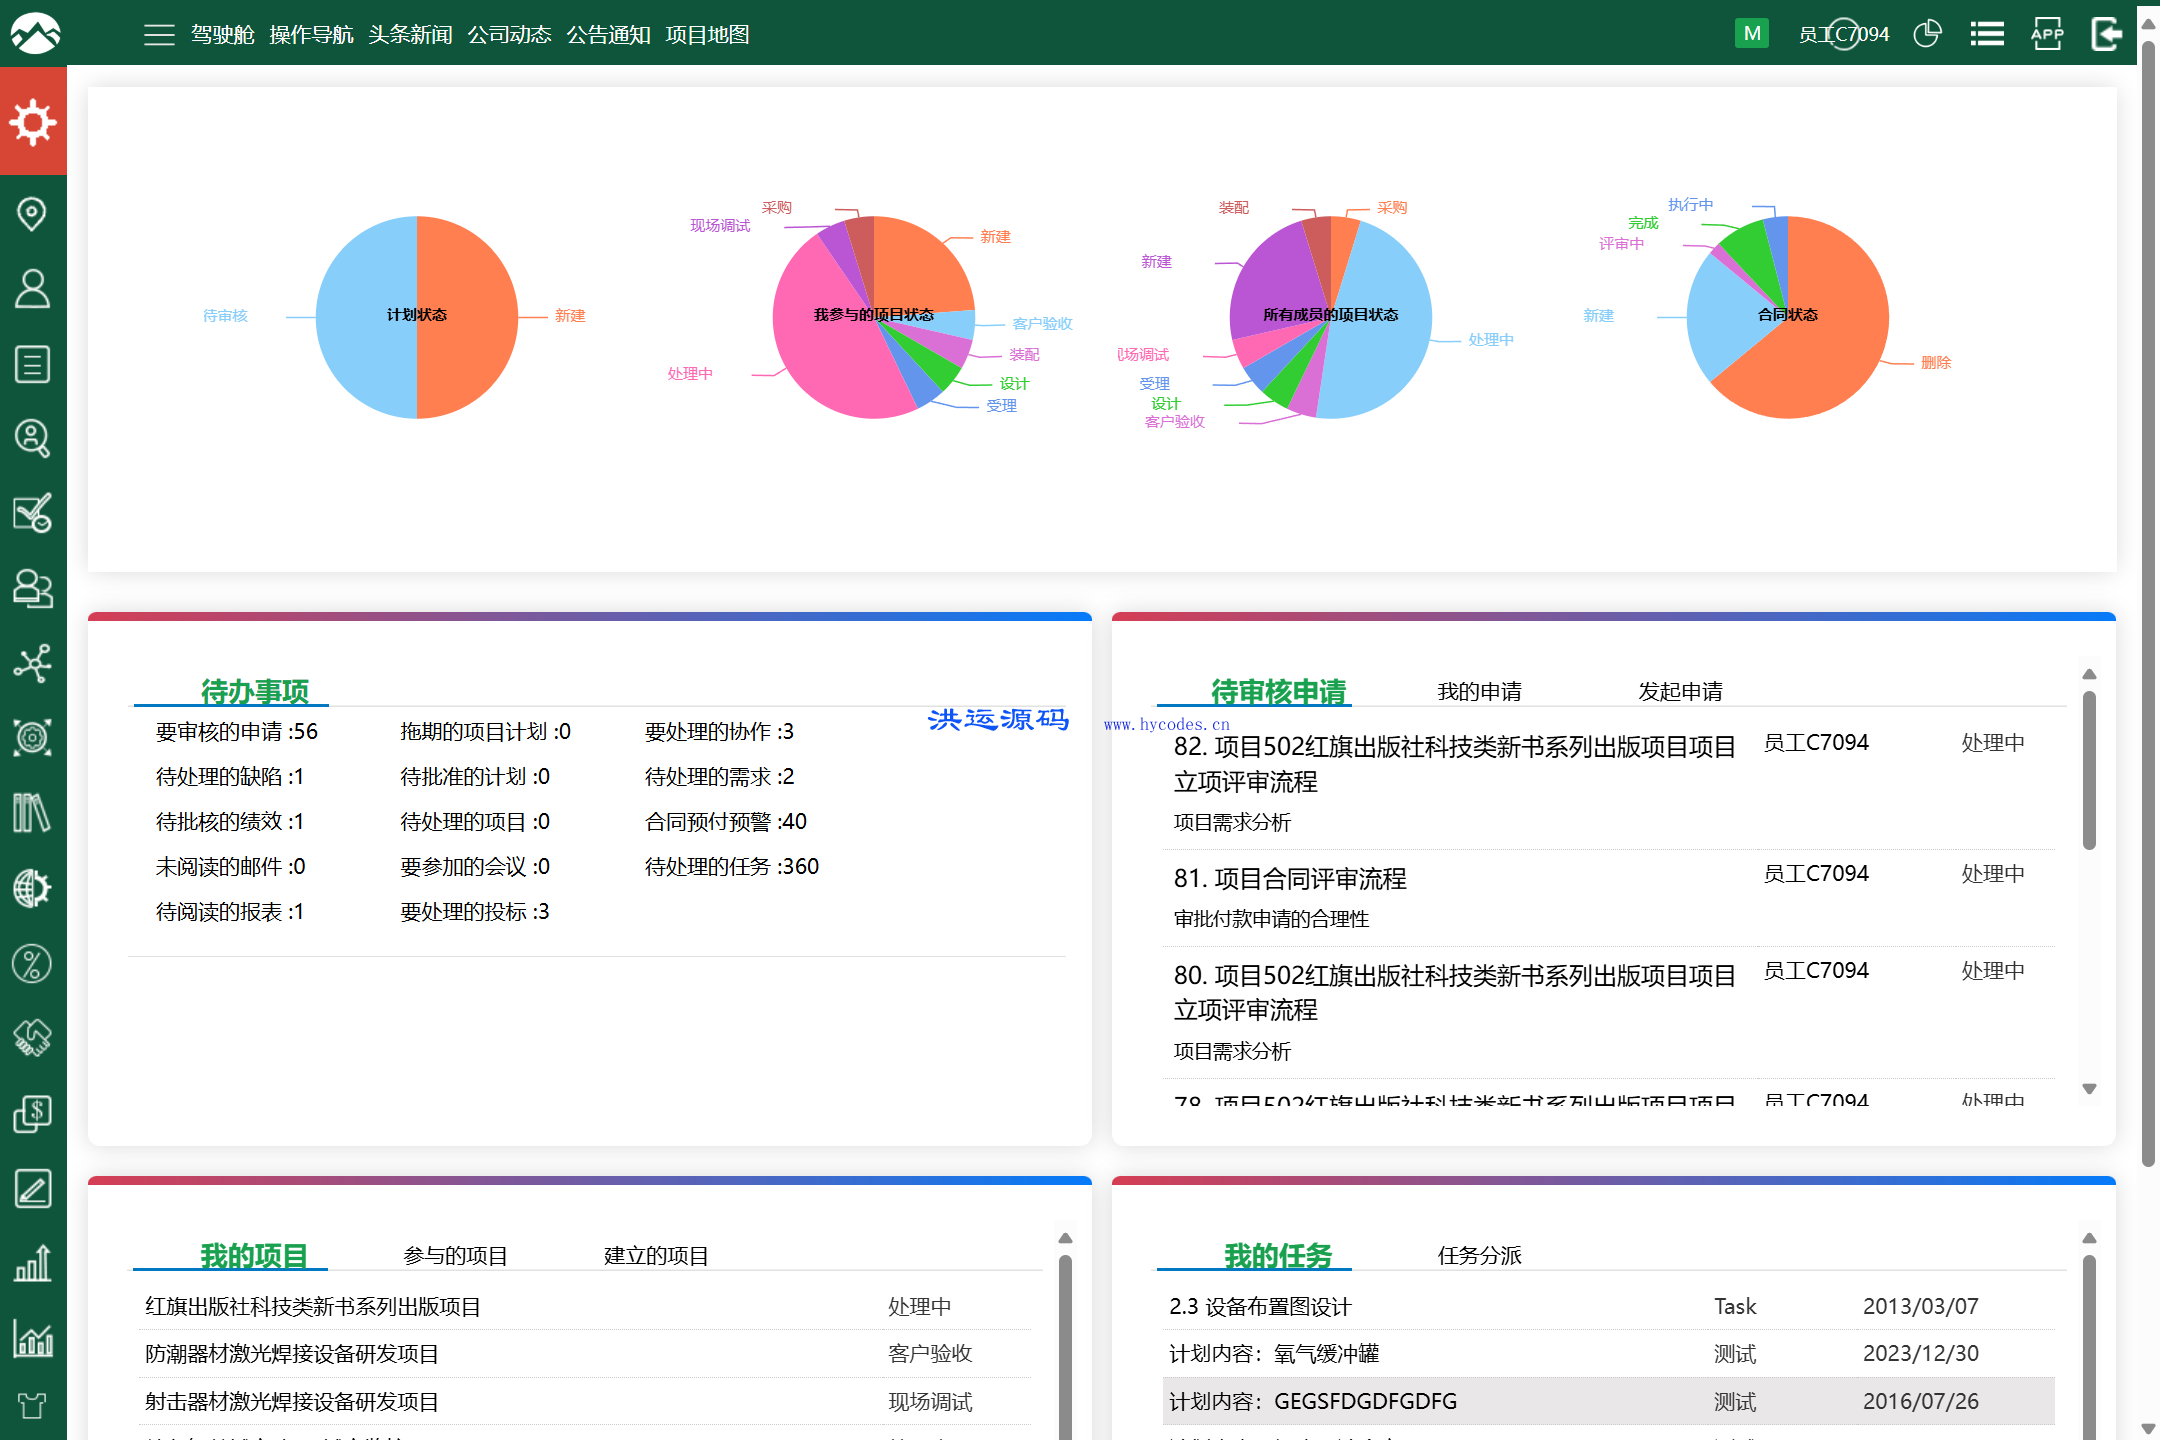2160x1440 pixels.
Task: Switch to the 发起申请 tab
Action: 1680,691
